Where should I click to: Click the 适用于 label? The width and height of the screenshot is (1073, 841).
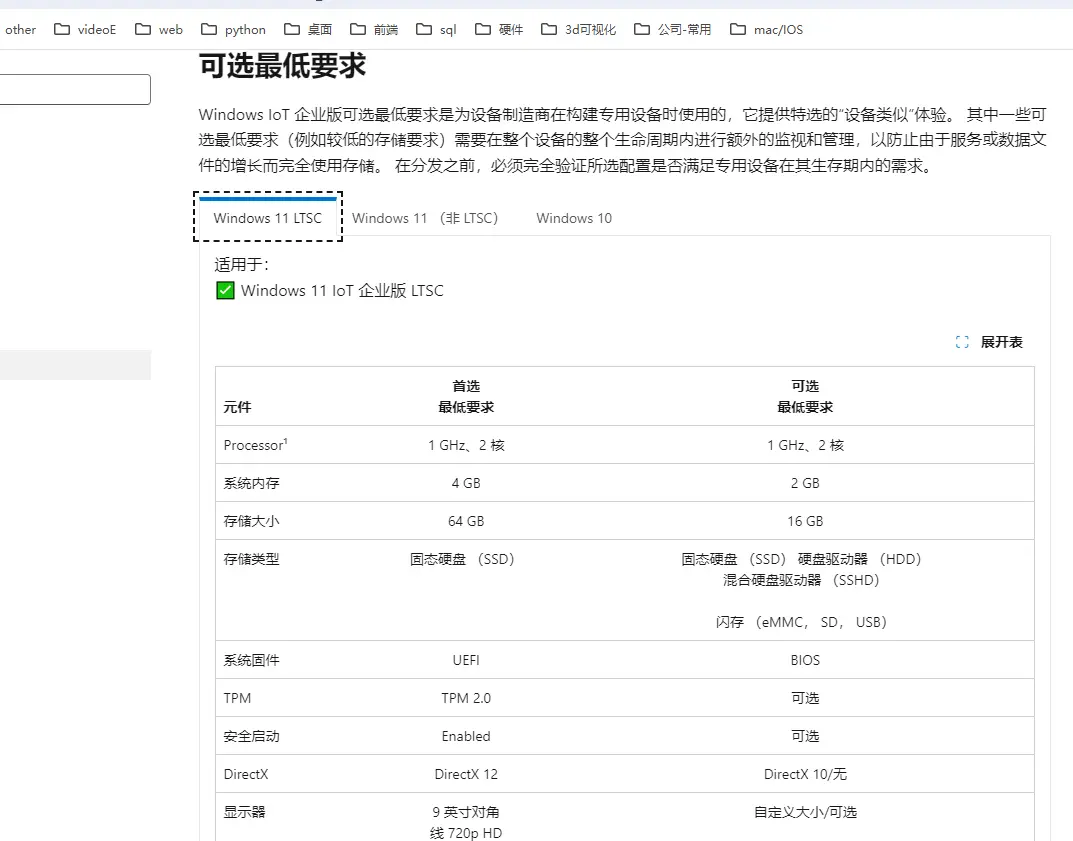(242, 264)
